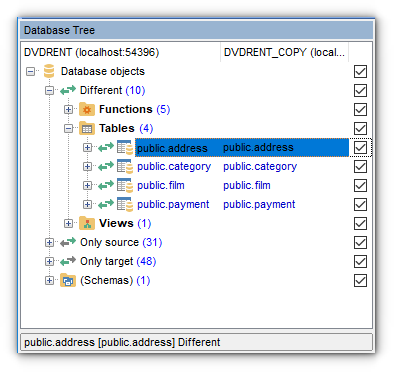Select the target public.film entry
The image size is (394, 372).
point(247,185)
